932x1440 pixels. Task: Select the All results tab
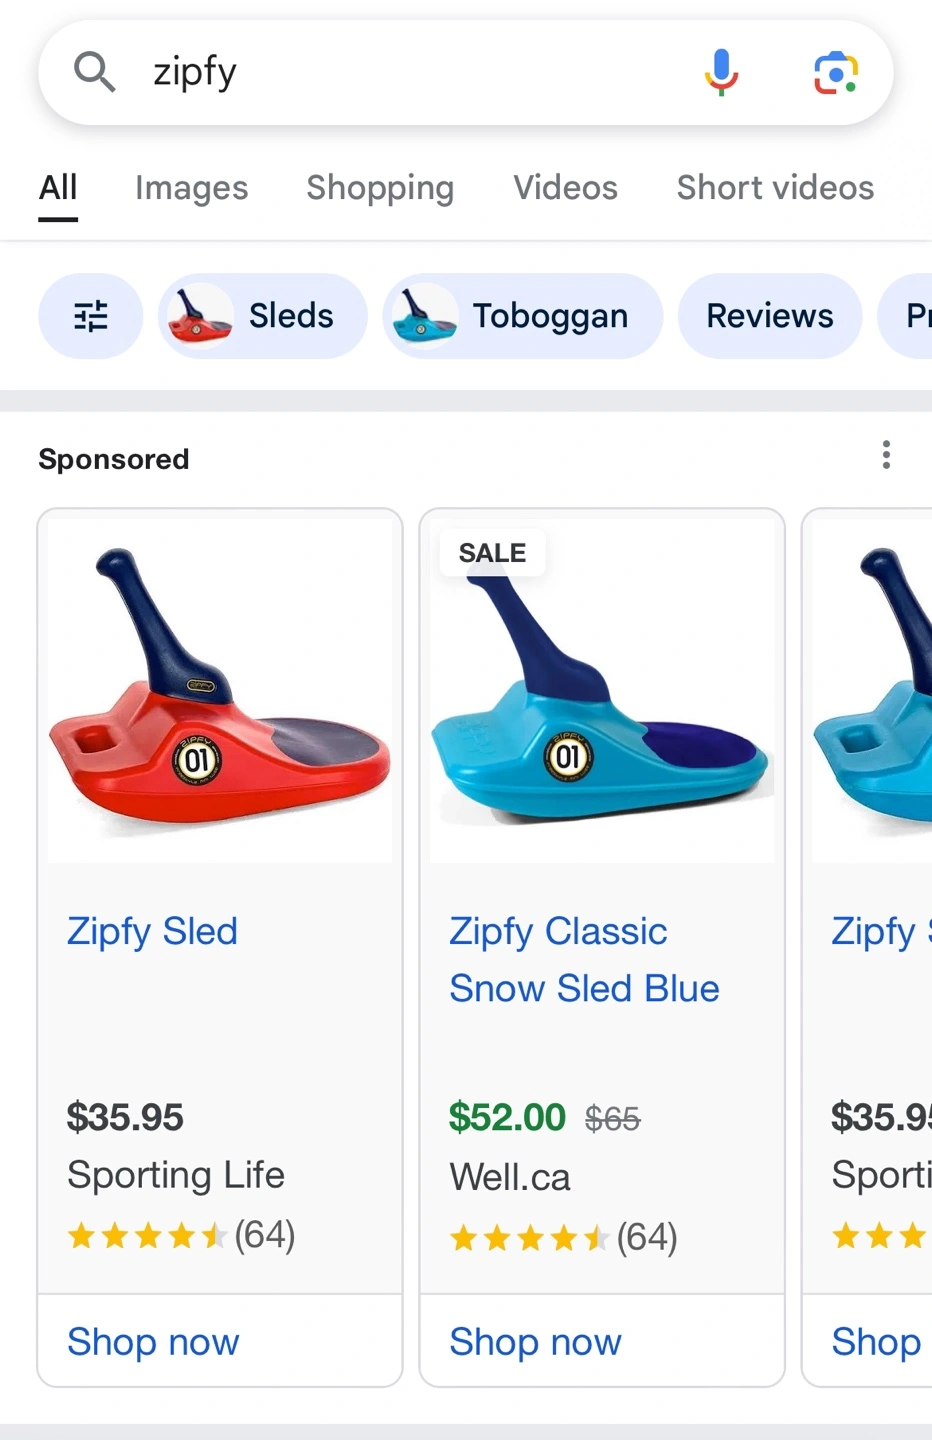pyautogui.click(x=58, y=188)
